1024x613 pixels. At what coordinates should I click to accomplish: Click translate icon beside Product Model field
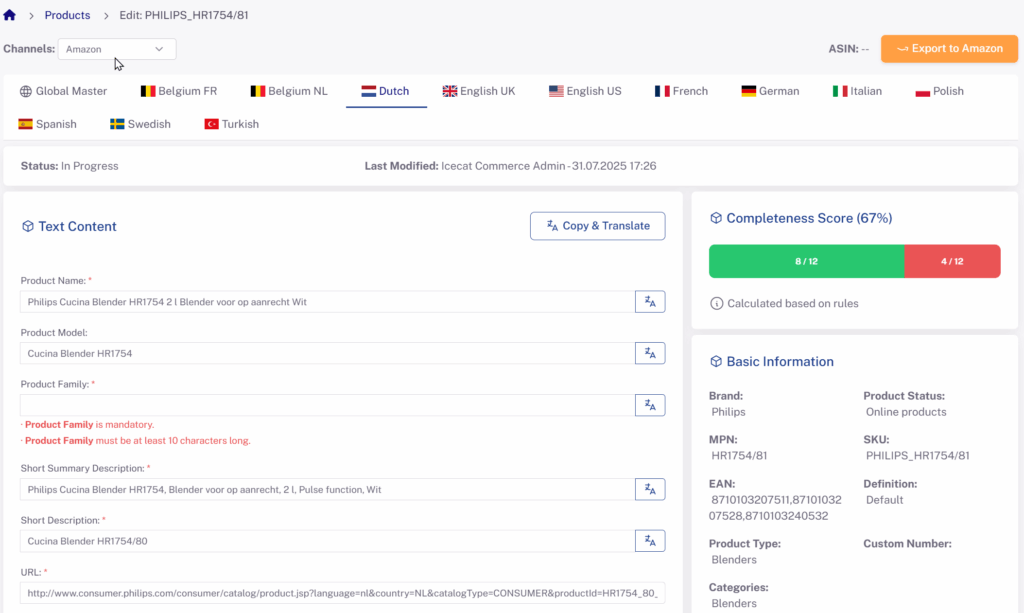(650, 353)
